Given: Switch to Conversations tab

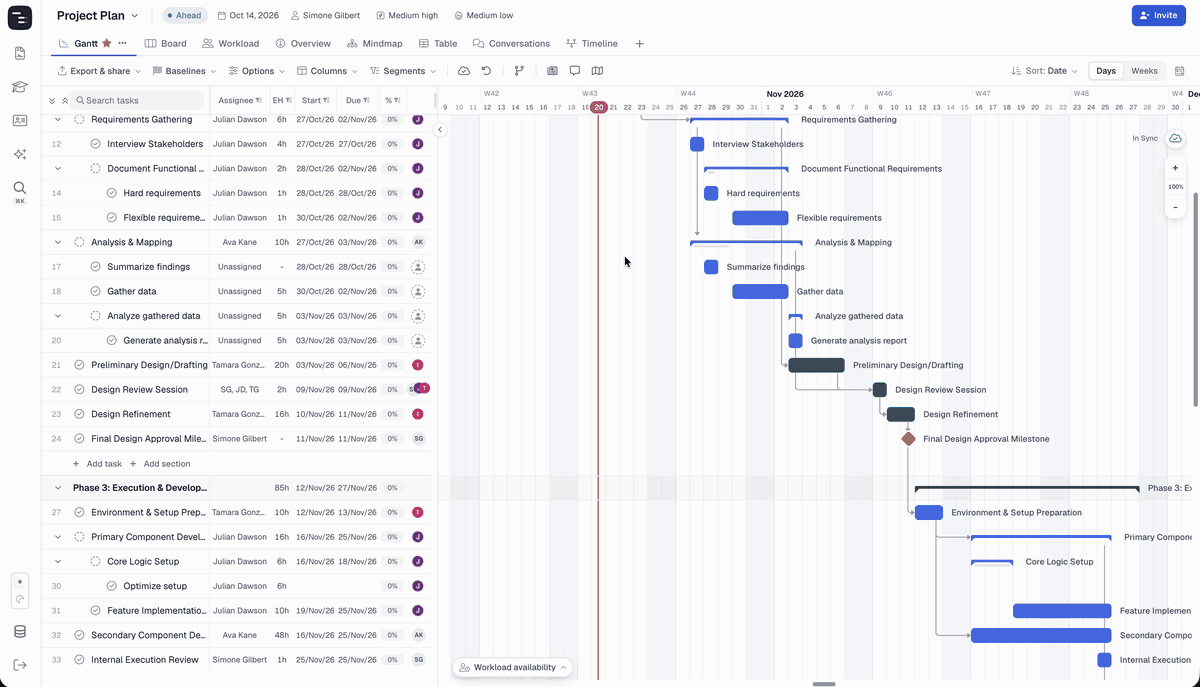Looking at the screenshot, I should [512, 44].
